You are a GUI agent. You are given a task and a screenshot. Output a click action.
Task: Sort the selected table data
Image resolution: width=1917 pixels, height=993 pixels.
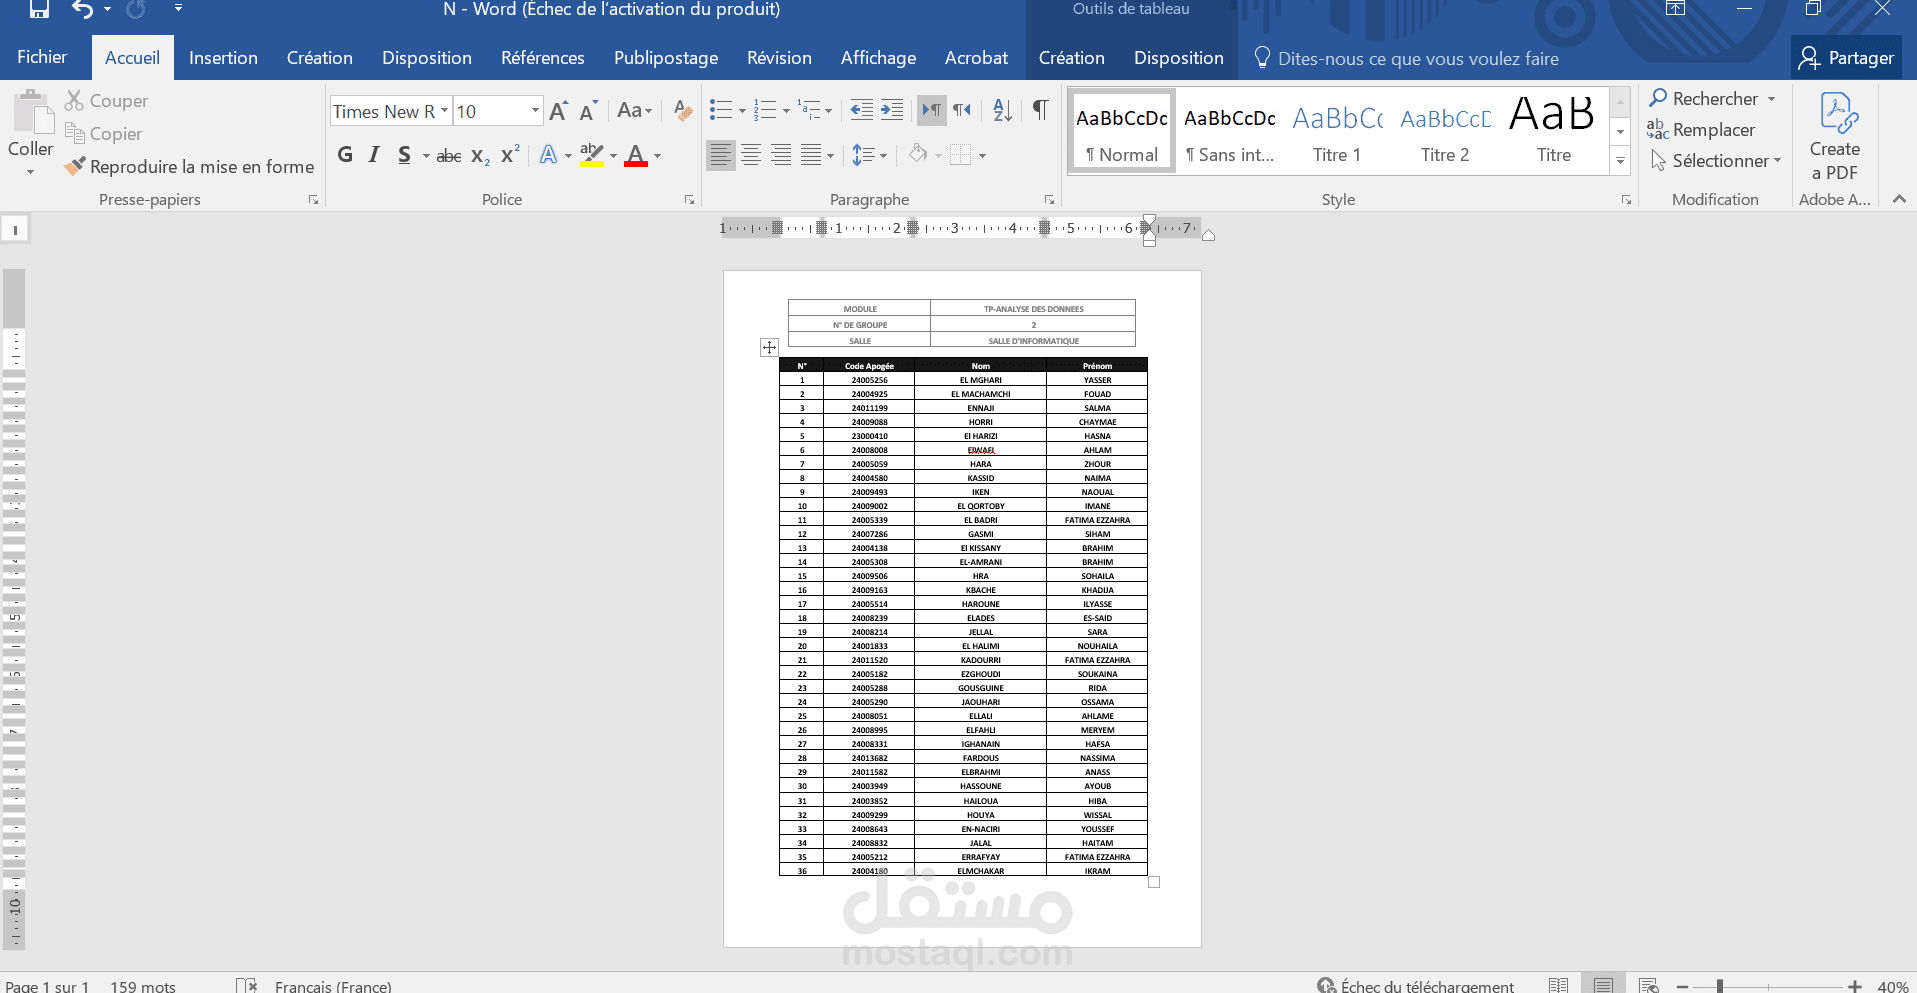point(1001,111)
